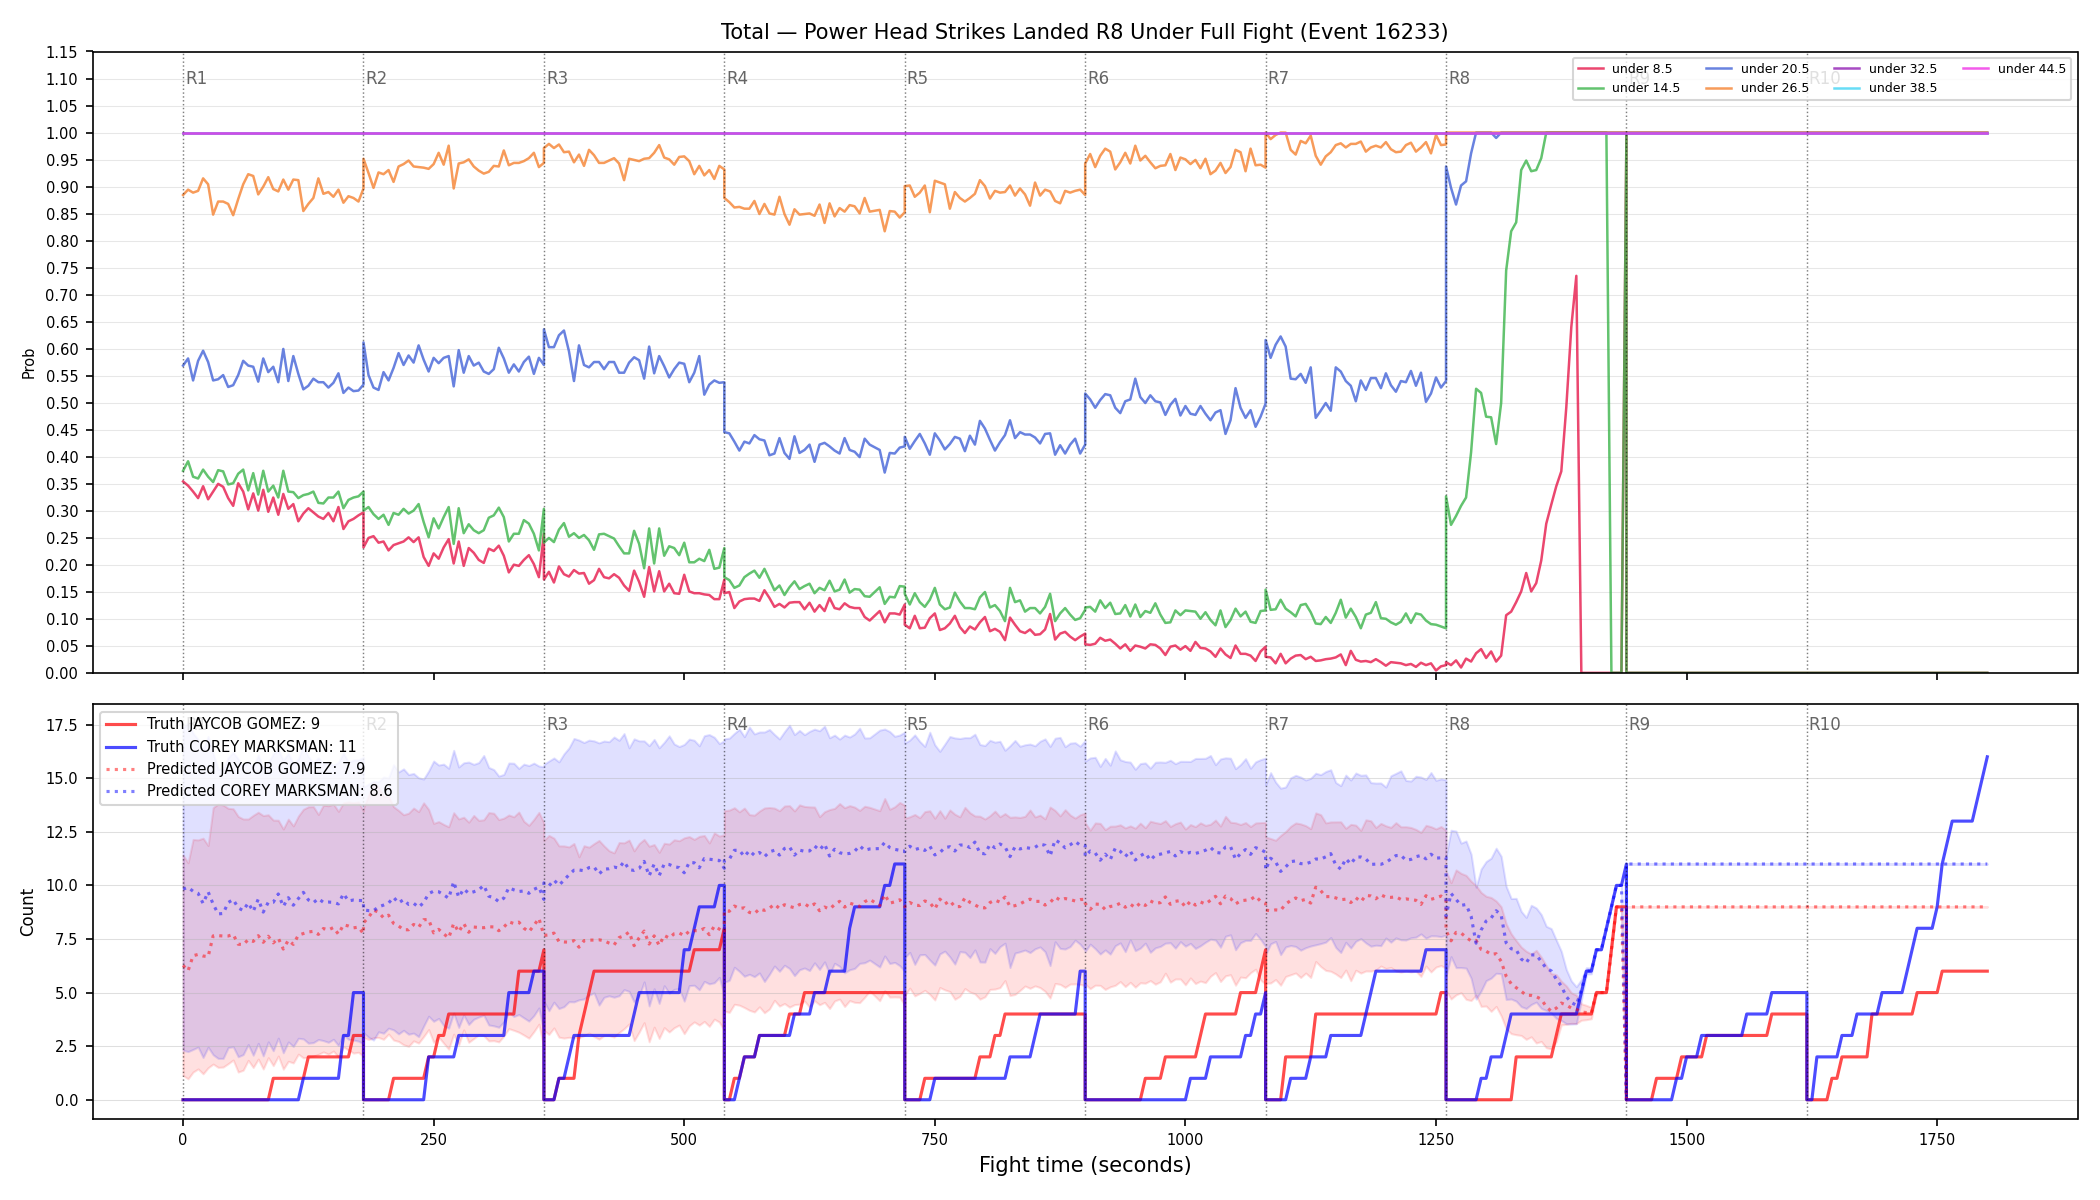Image resolution: width=2100 pixels, height=1200 pixels.
Task: Click the 'under 8.5' legend label
Action: (x=1641, y=69)
